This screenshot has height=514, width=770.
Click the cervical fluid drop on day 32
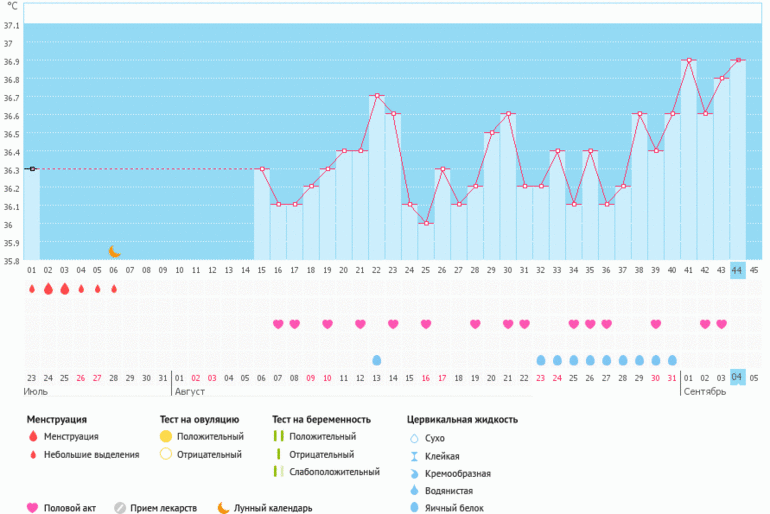coord(541,360)
